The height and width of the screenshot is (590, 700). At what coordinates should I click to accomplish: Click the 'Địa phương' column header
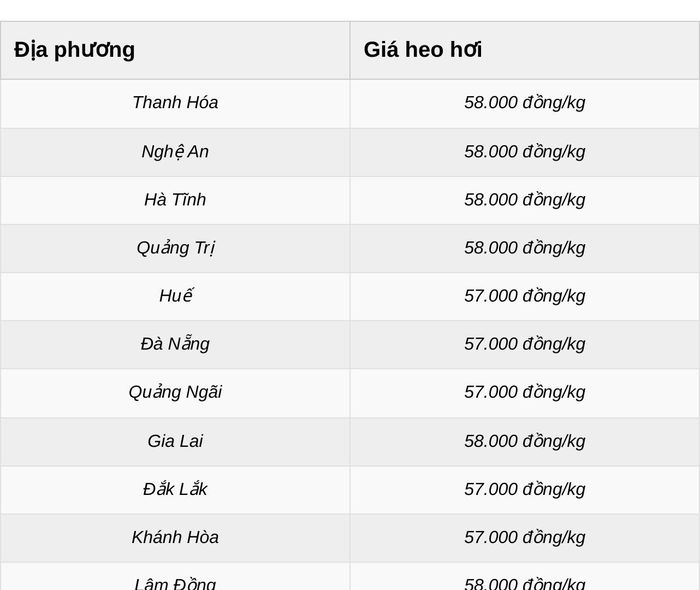tap(175, 50)
